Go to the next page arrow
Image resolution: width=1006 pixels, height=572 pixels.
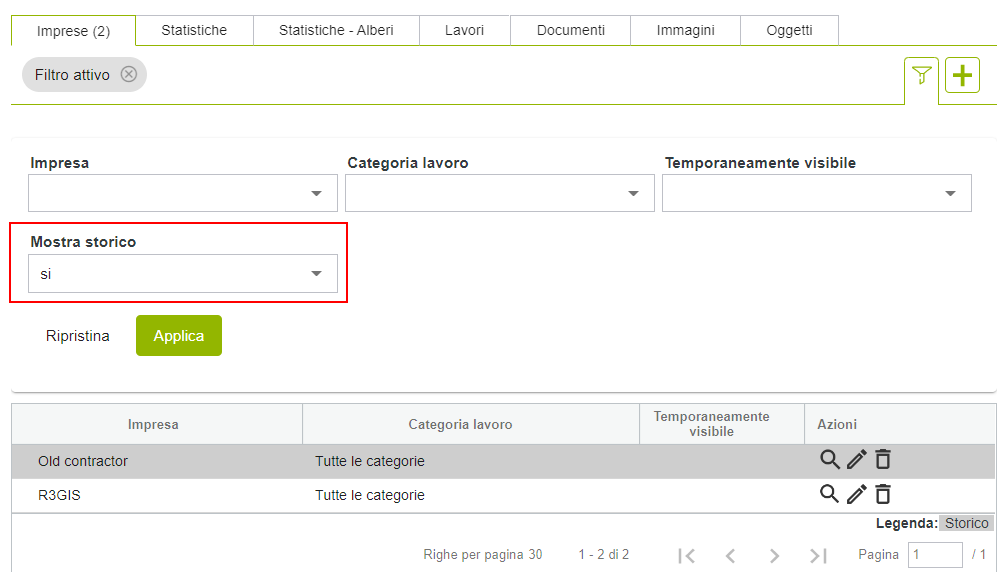click(774, 555)
